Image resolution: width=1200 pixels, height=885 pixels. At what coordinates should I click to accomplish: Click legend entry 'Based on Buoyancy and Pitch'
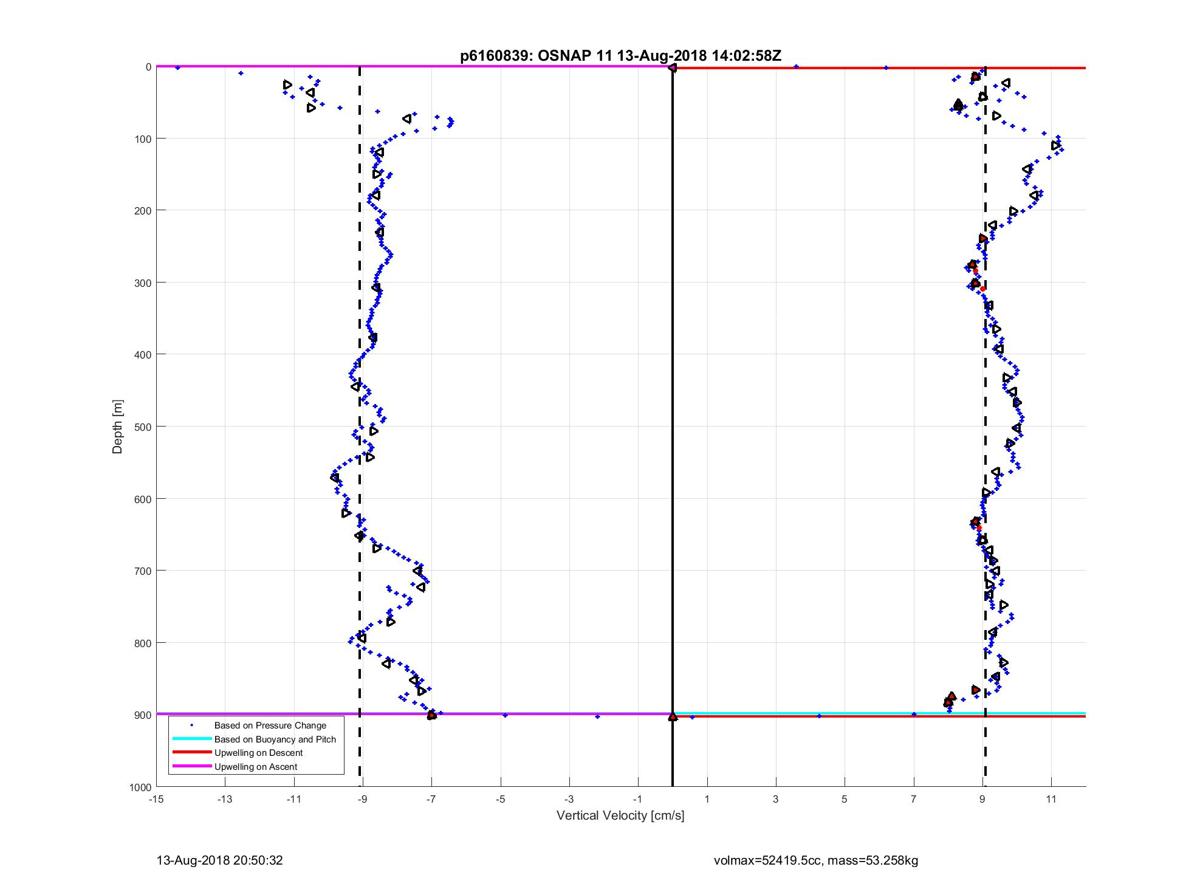coord(275,738)
